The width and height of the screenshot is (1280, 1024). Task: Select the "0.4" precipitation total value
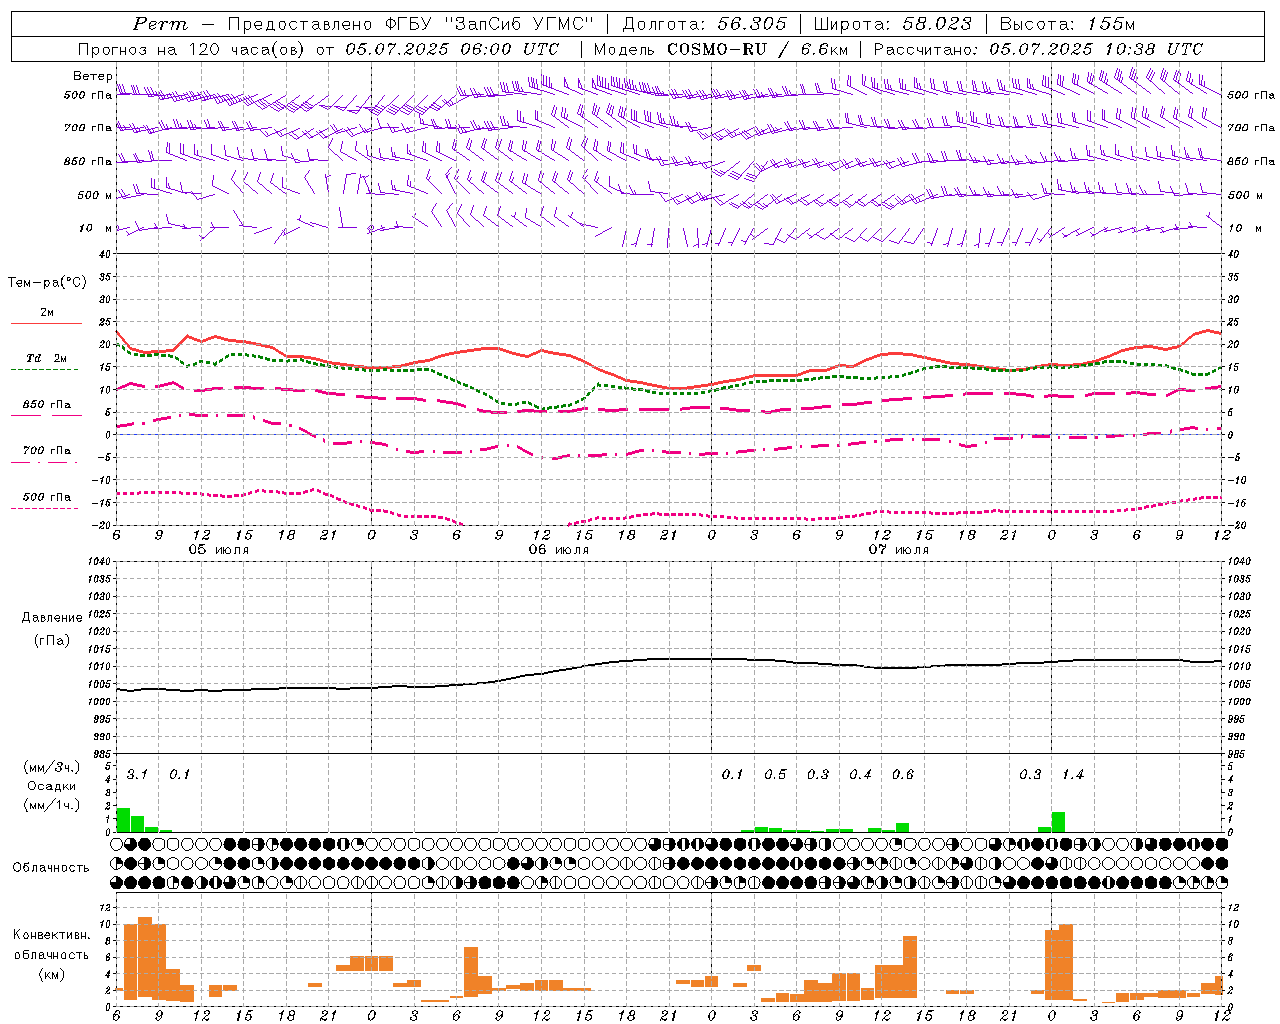coord(860,774)
